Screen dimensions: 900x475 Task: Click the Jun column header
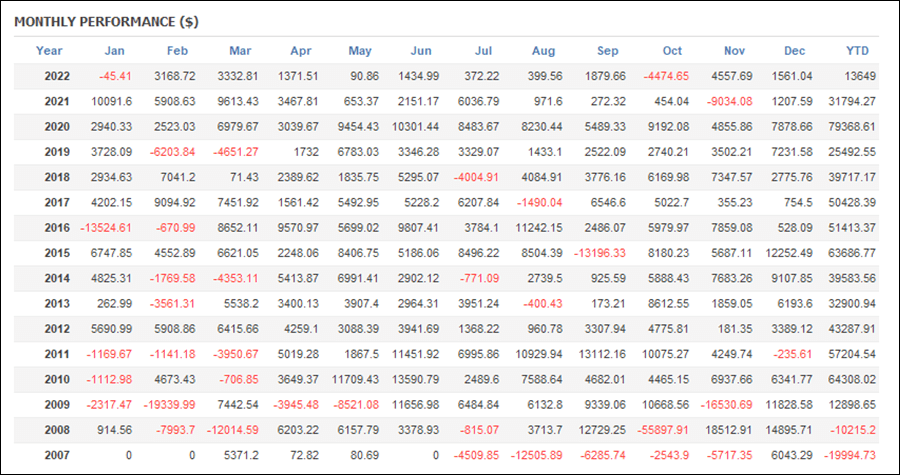(x=421, y=50)
